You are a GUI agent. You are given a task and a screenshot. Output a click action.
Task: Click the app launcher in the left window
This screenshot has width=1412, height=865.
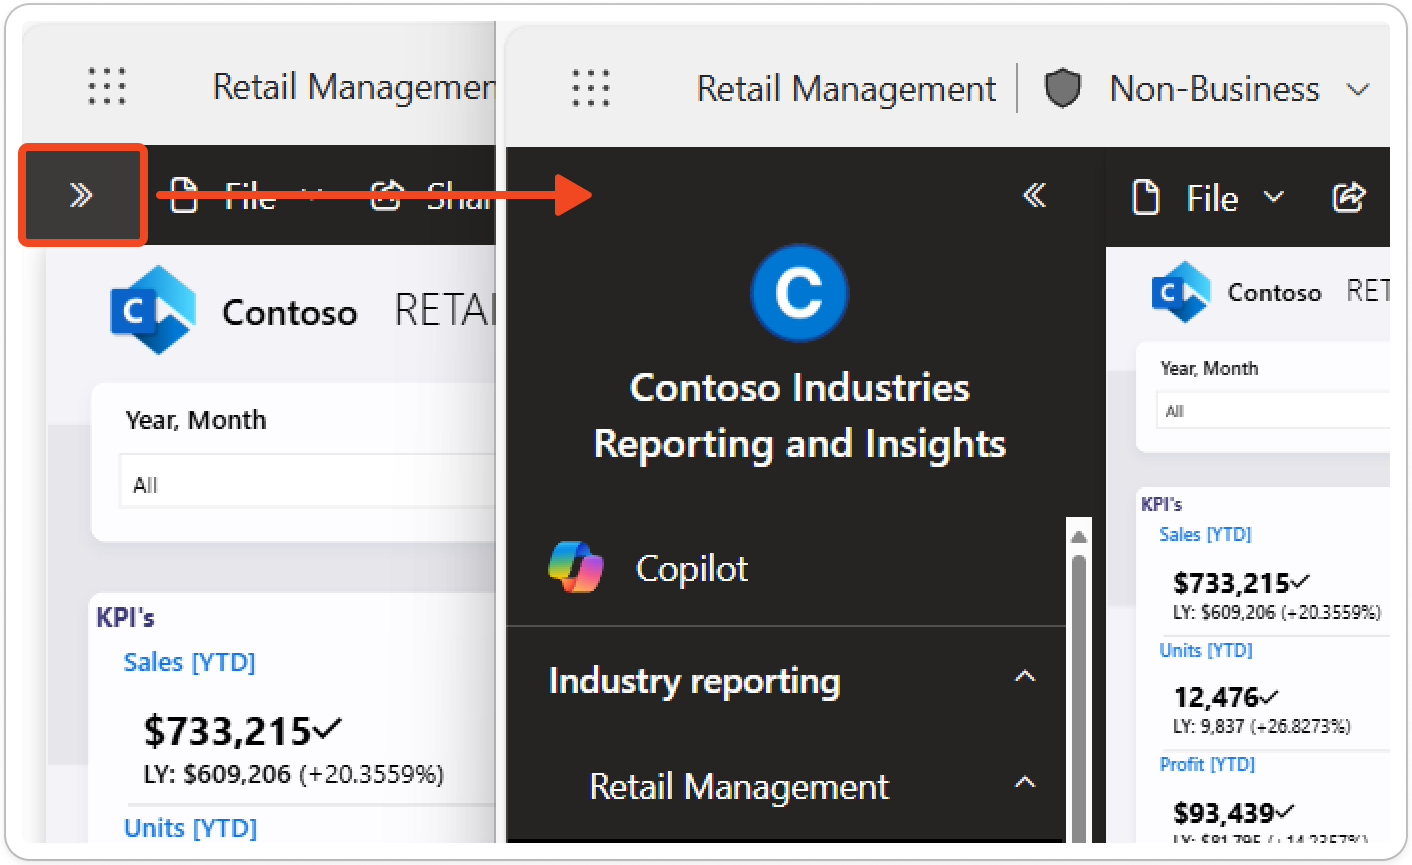coord(106,87)
